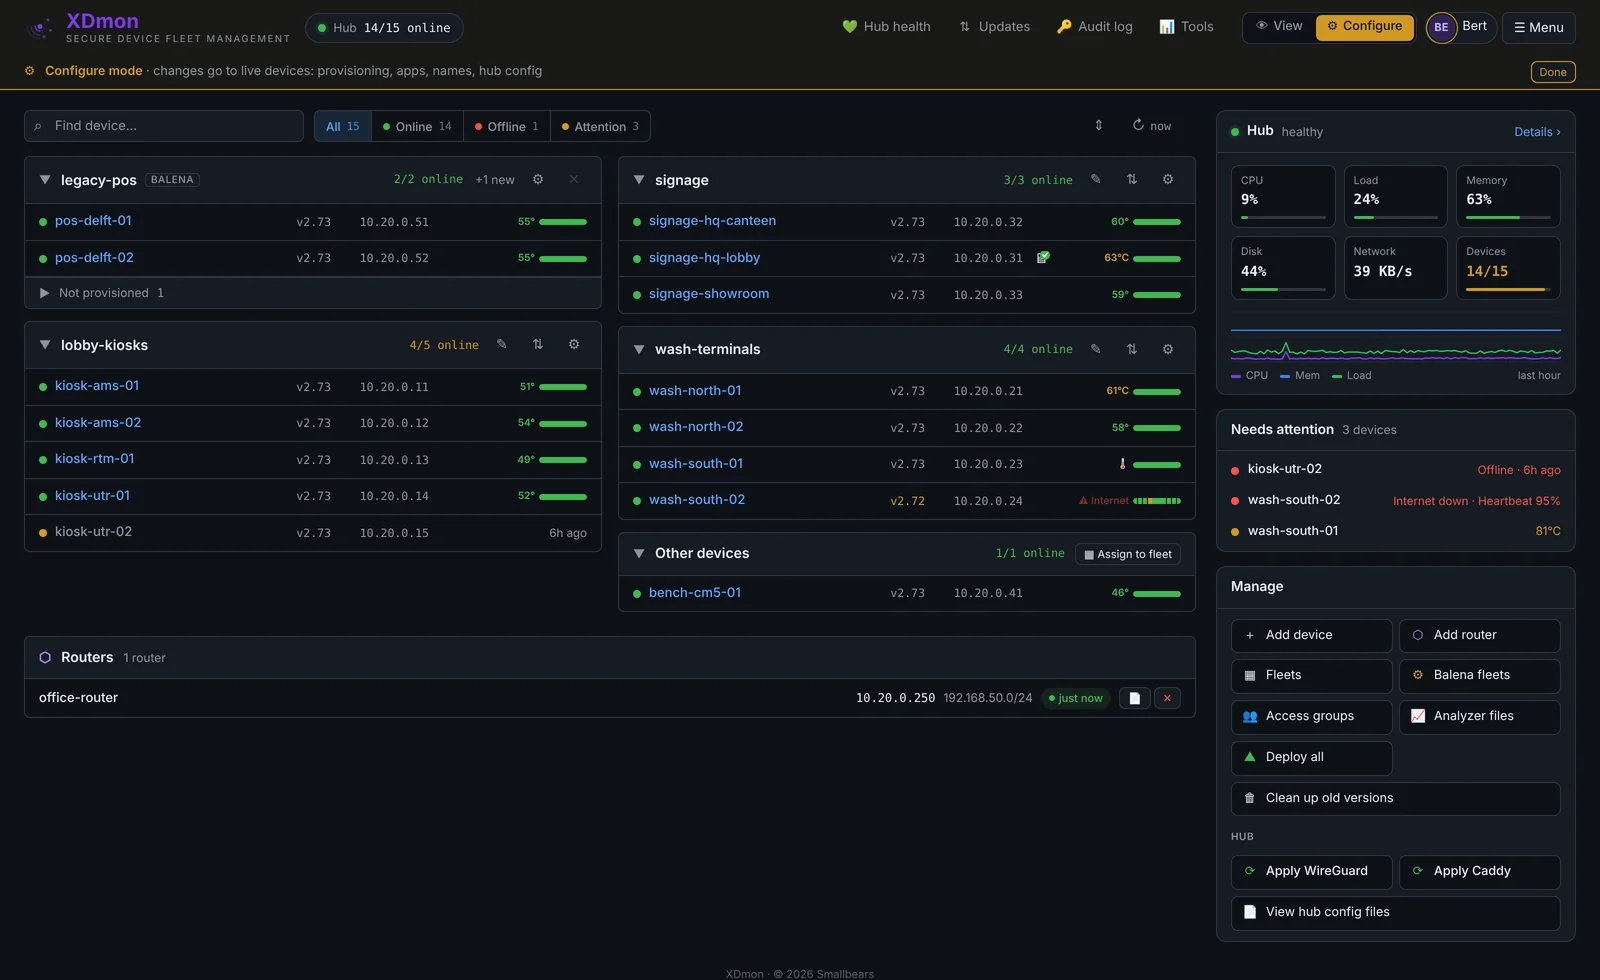This screenshot has height=980, width=1600.
Task: Open Audit log
Action: coord(1094,27)
